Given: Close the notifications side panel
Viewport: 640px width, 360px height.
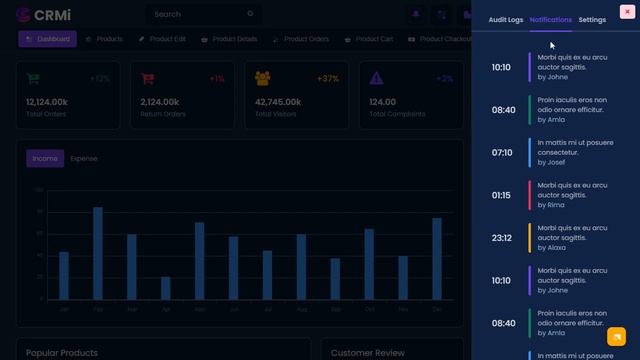Looking at the screenshot, I should point(627,12).
